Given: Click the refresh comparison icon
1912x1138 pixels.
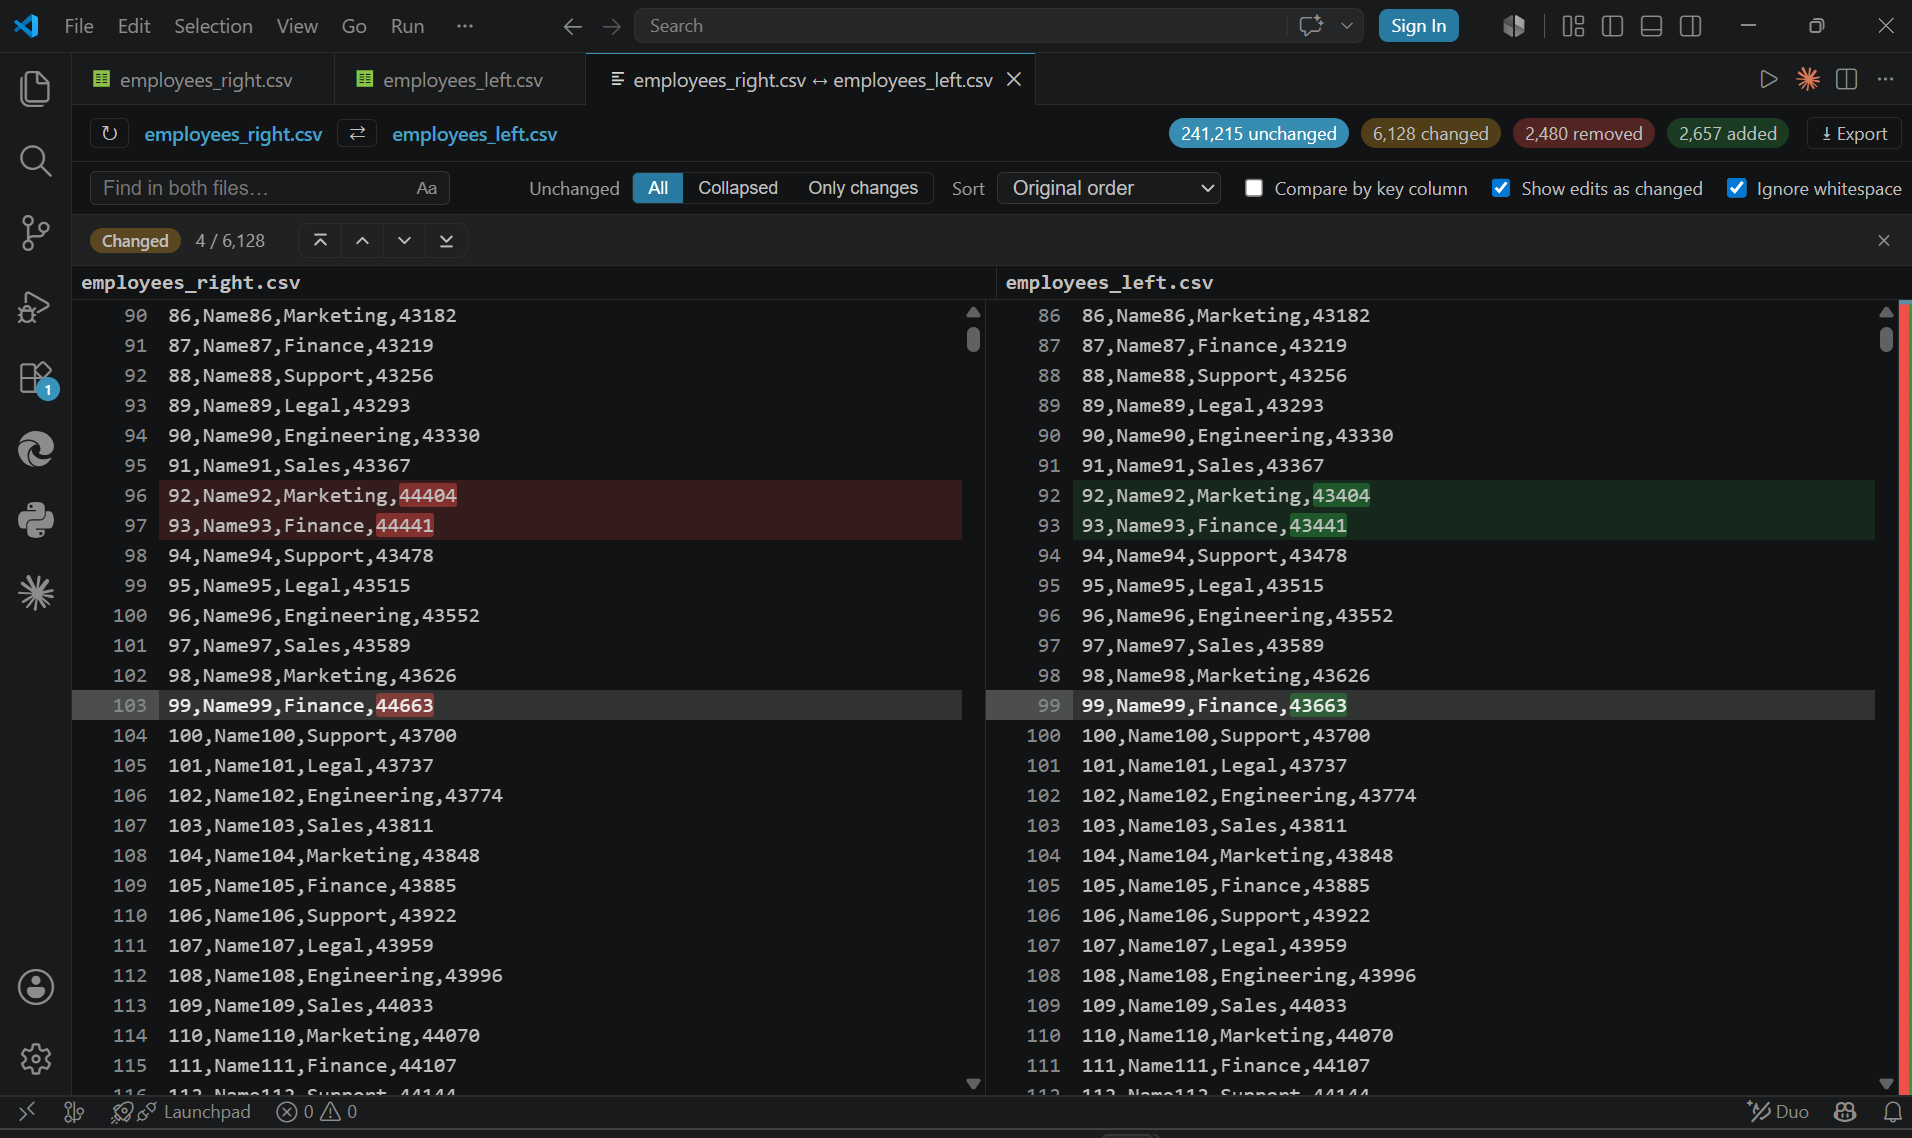Looking at the screenshot, I should point(109,133).
